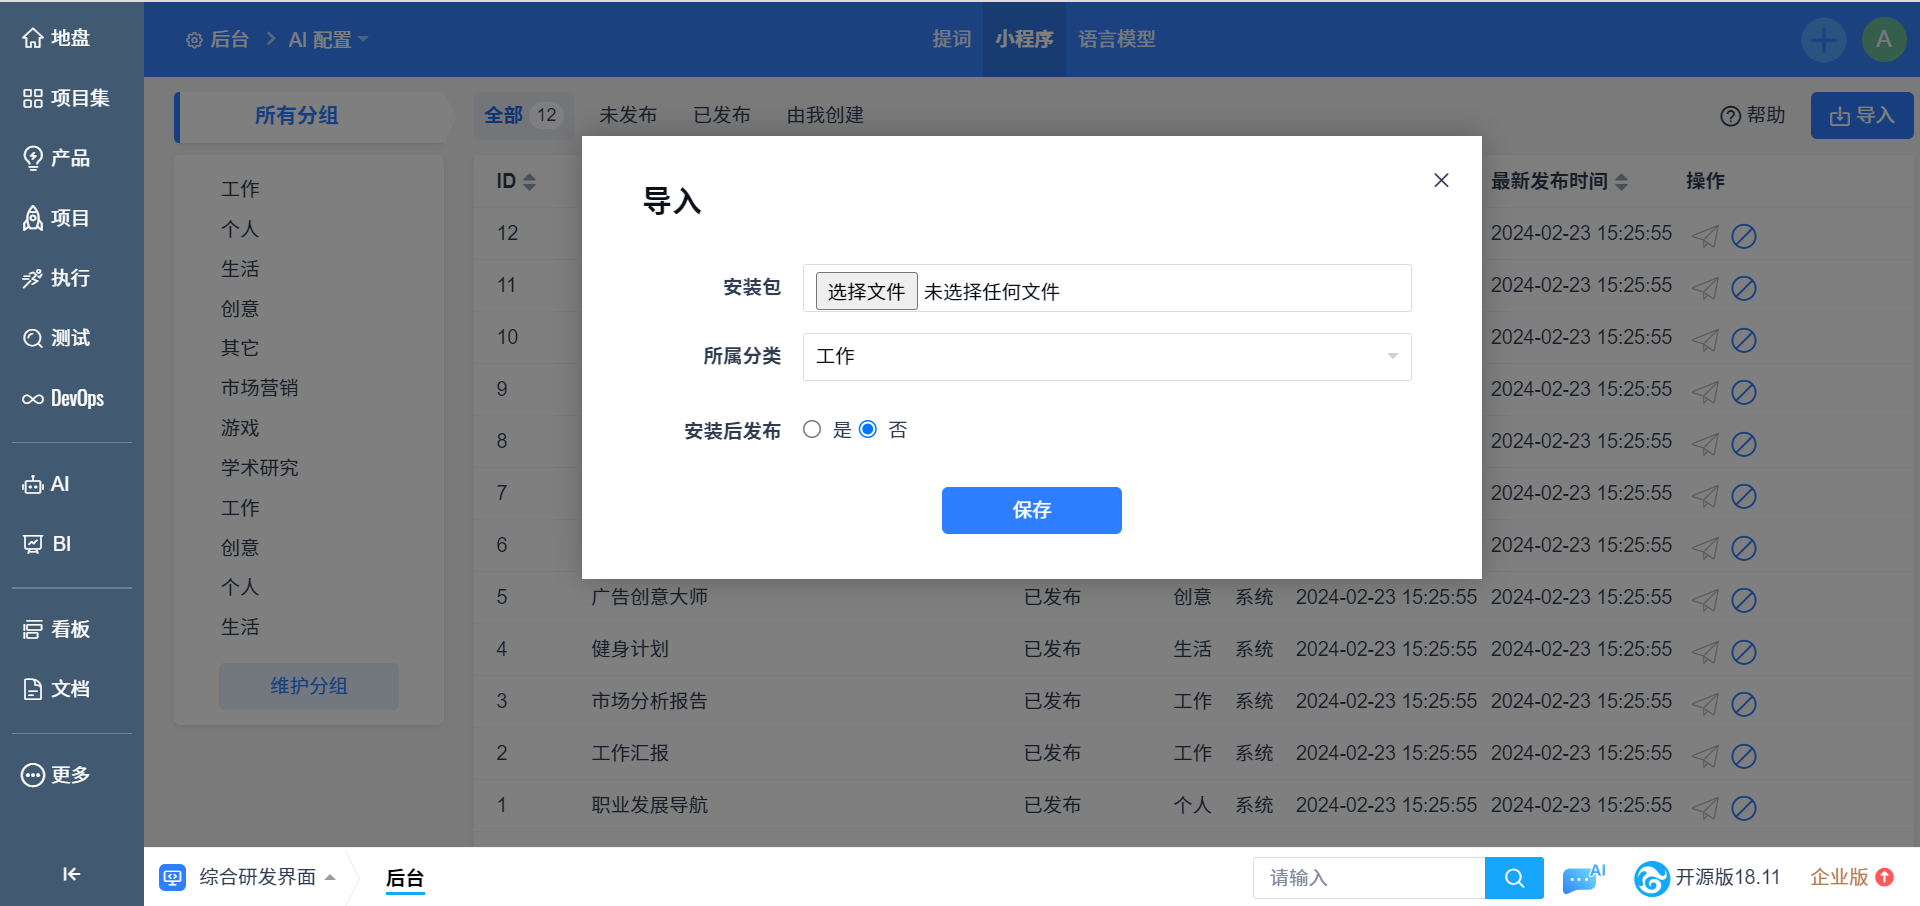Open 文档 in the sidebar
This screenshot has width=1920, height=906.
pos(57,689)
